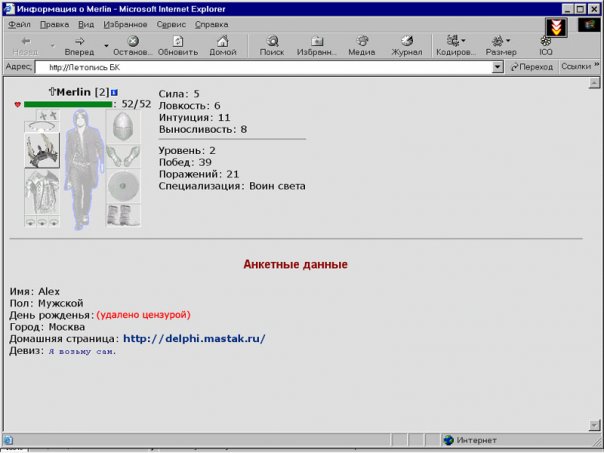Open the Избранное menu
604x453 pixels.
coord(125,24)
